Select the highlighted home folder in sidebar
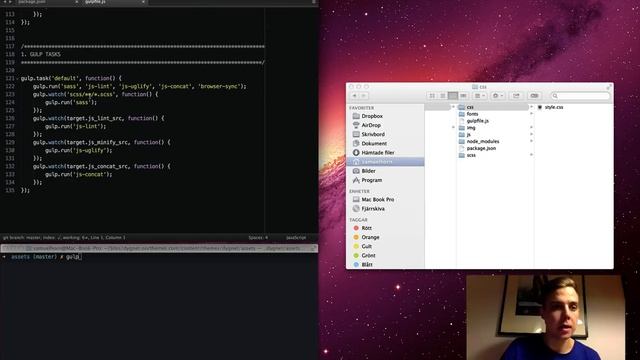640x360 pixels. (385, 162)
